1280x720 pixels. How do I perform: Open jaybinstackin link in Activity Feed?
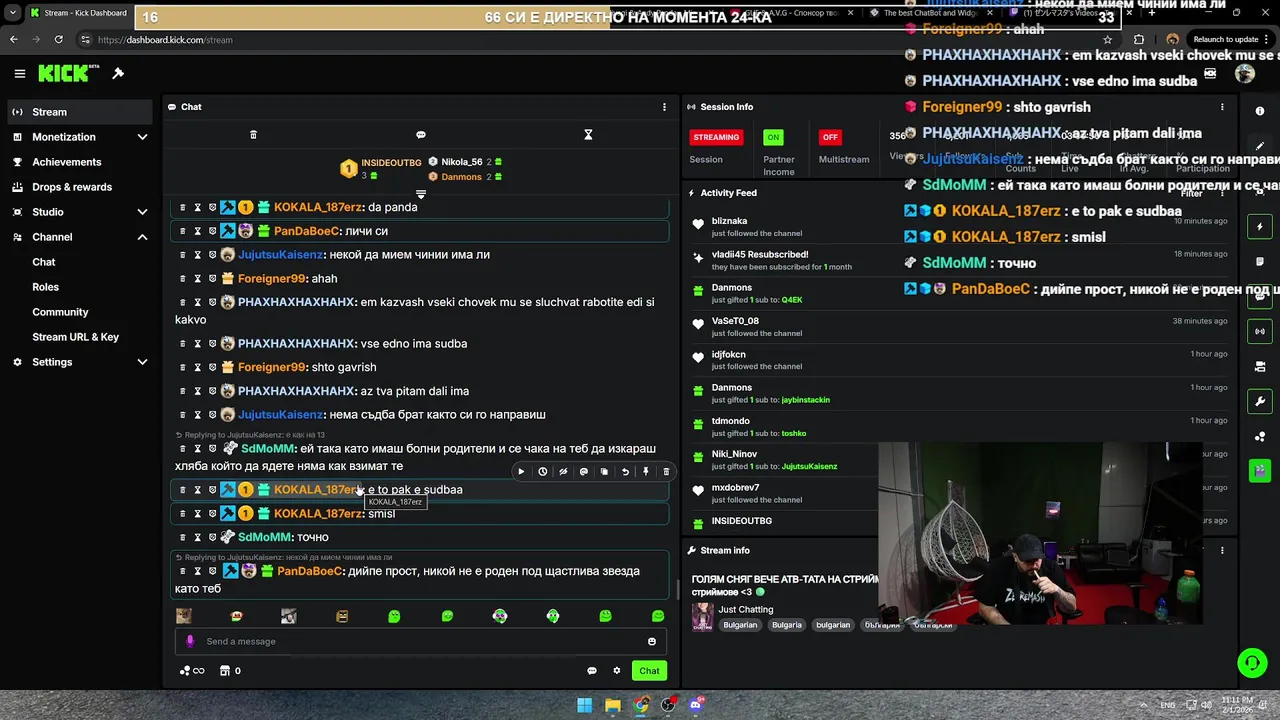(805, 400)
